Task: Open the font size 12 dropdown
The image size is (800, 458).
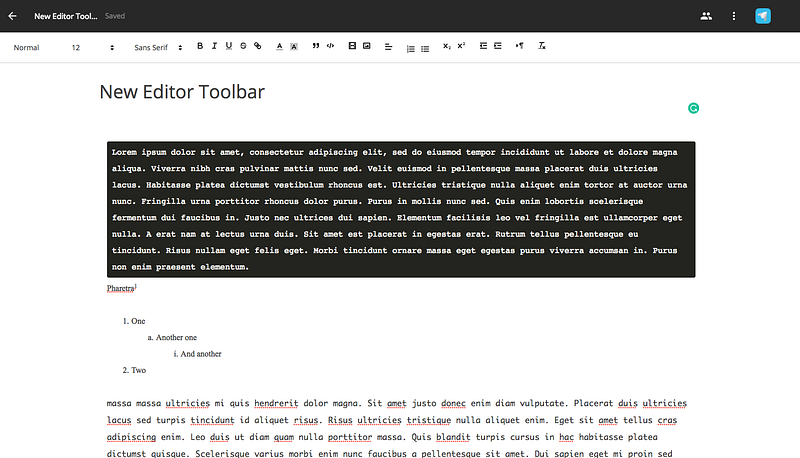Action: (x=92, y=47)
